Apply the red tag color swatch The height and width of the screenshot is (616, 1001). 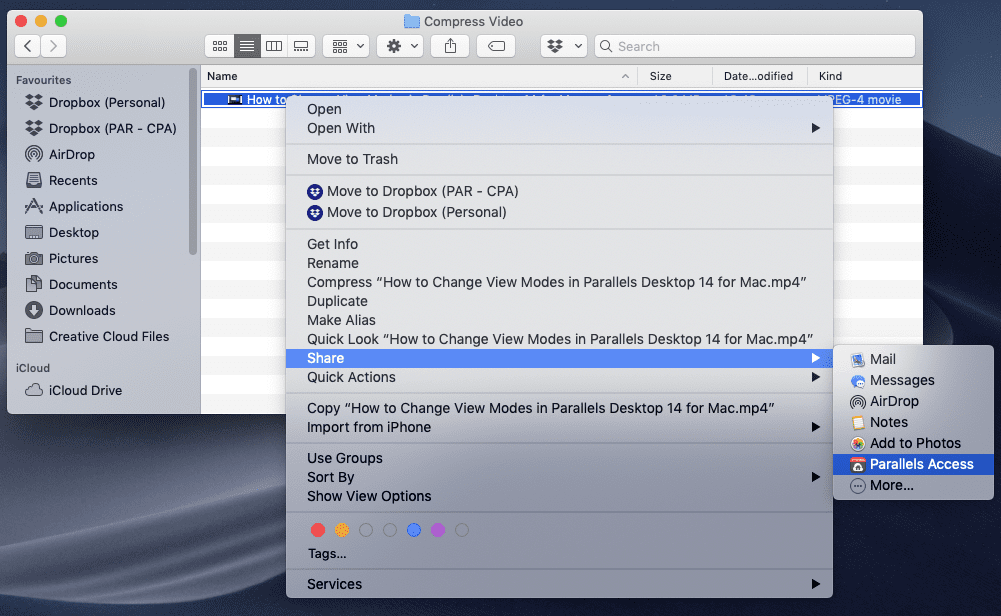tap(318, 530)
